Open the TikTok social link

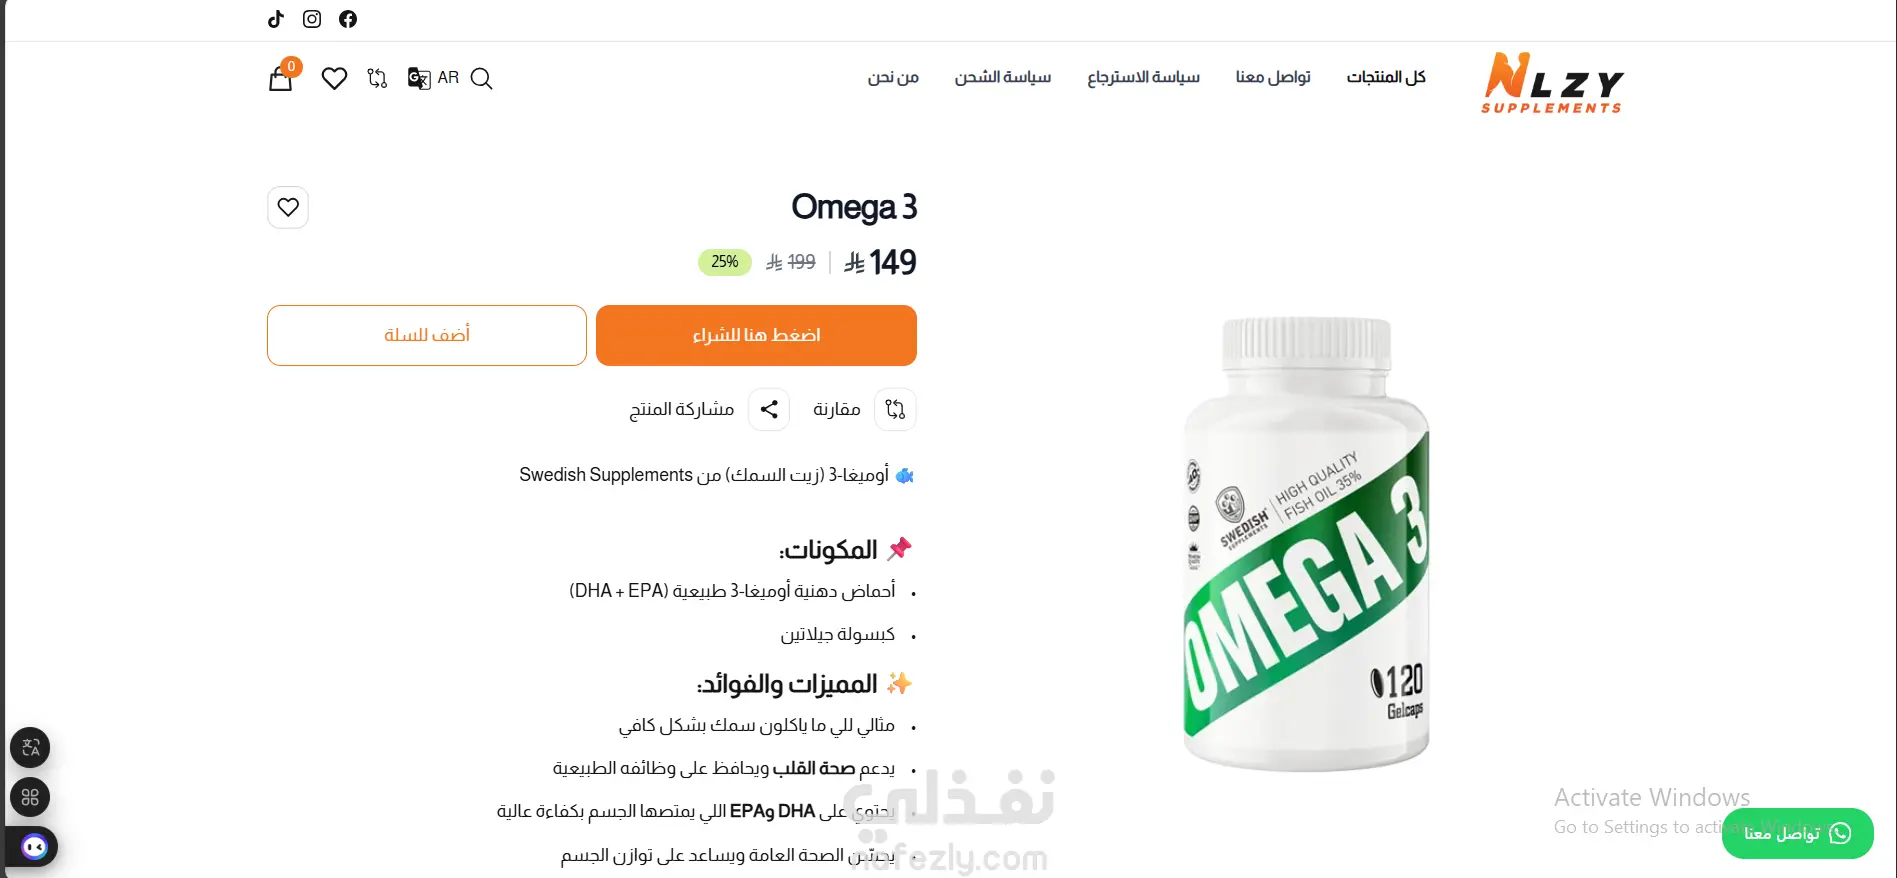pyautogui.click(x=276, y=19)
